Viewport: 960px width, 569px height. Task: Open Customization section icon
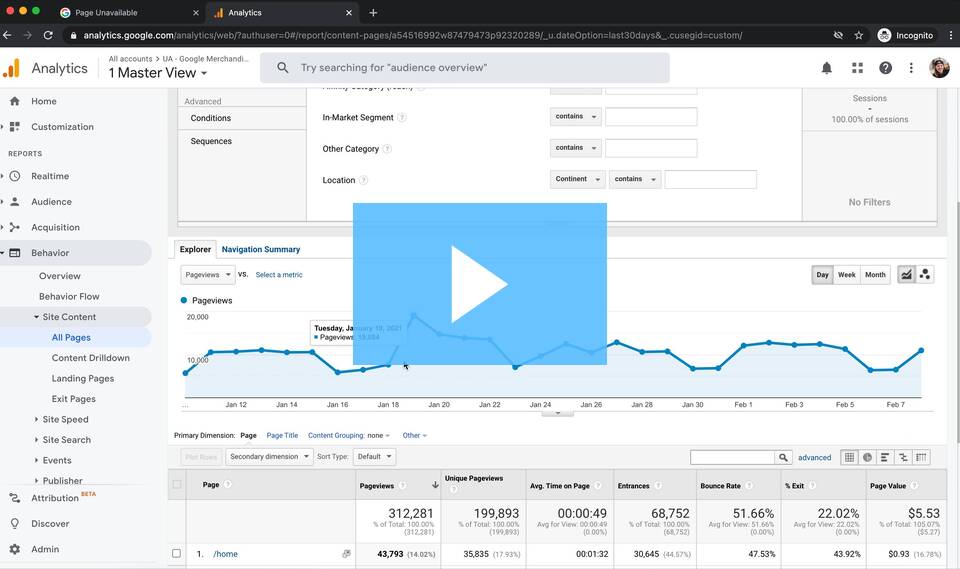point(15,127)
